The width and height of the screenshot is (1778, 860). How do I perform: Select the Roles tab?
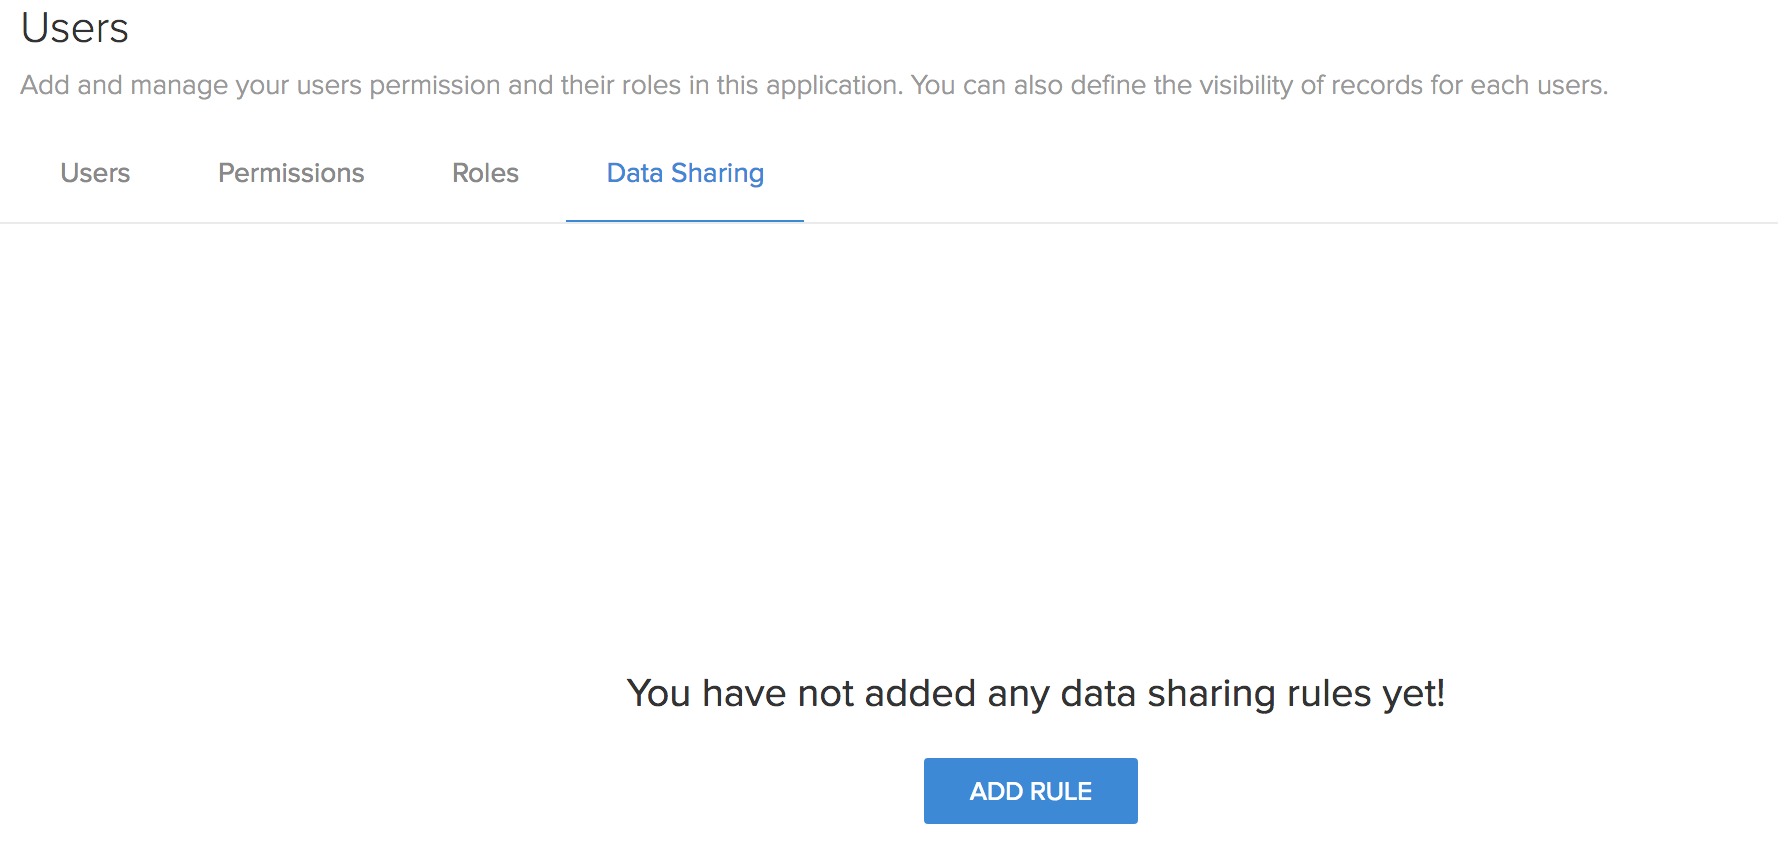point(485,173)
